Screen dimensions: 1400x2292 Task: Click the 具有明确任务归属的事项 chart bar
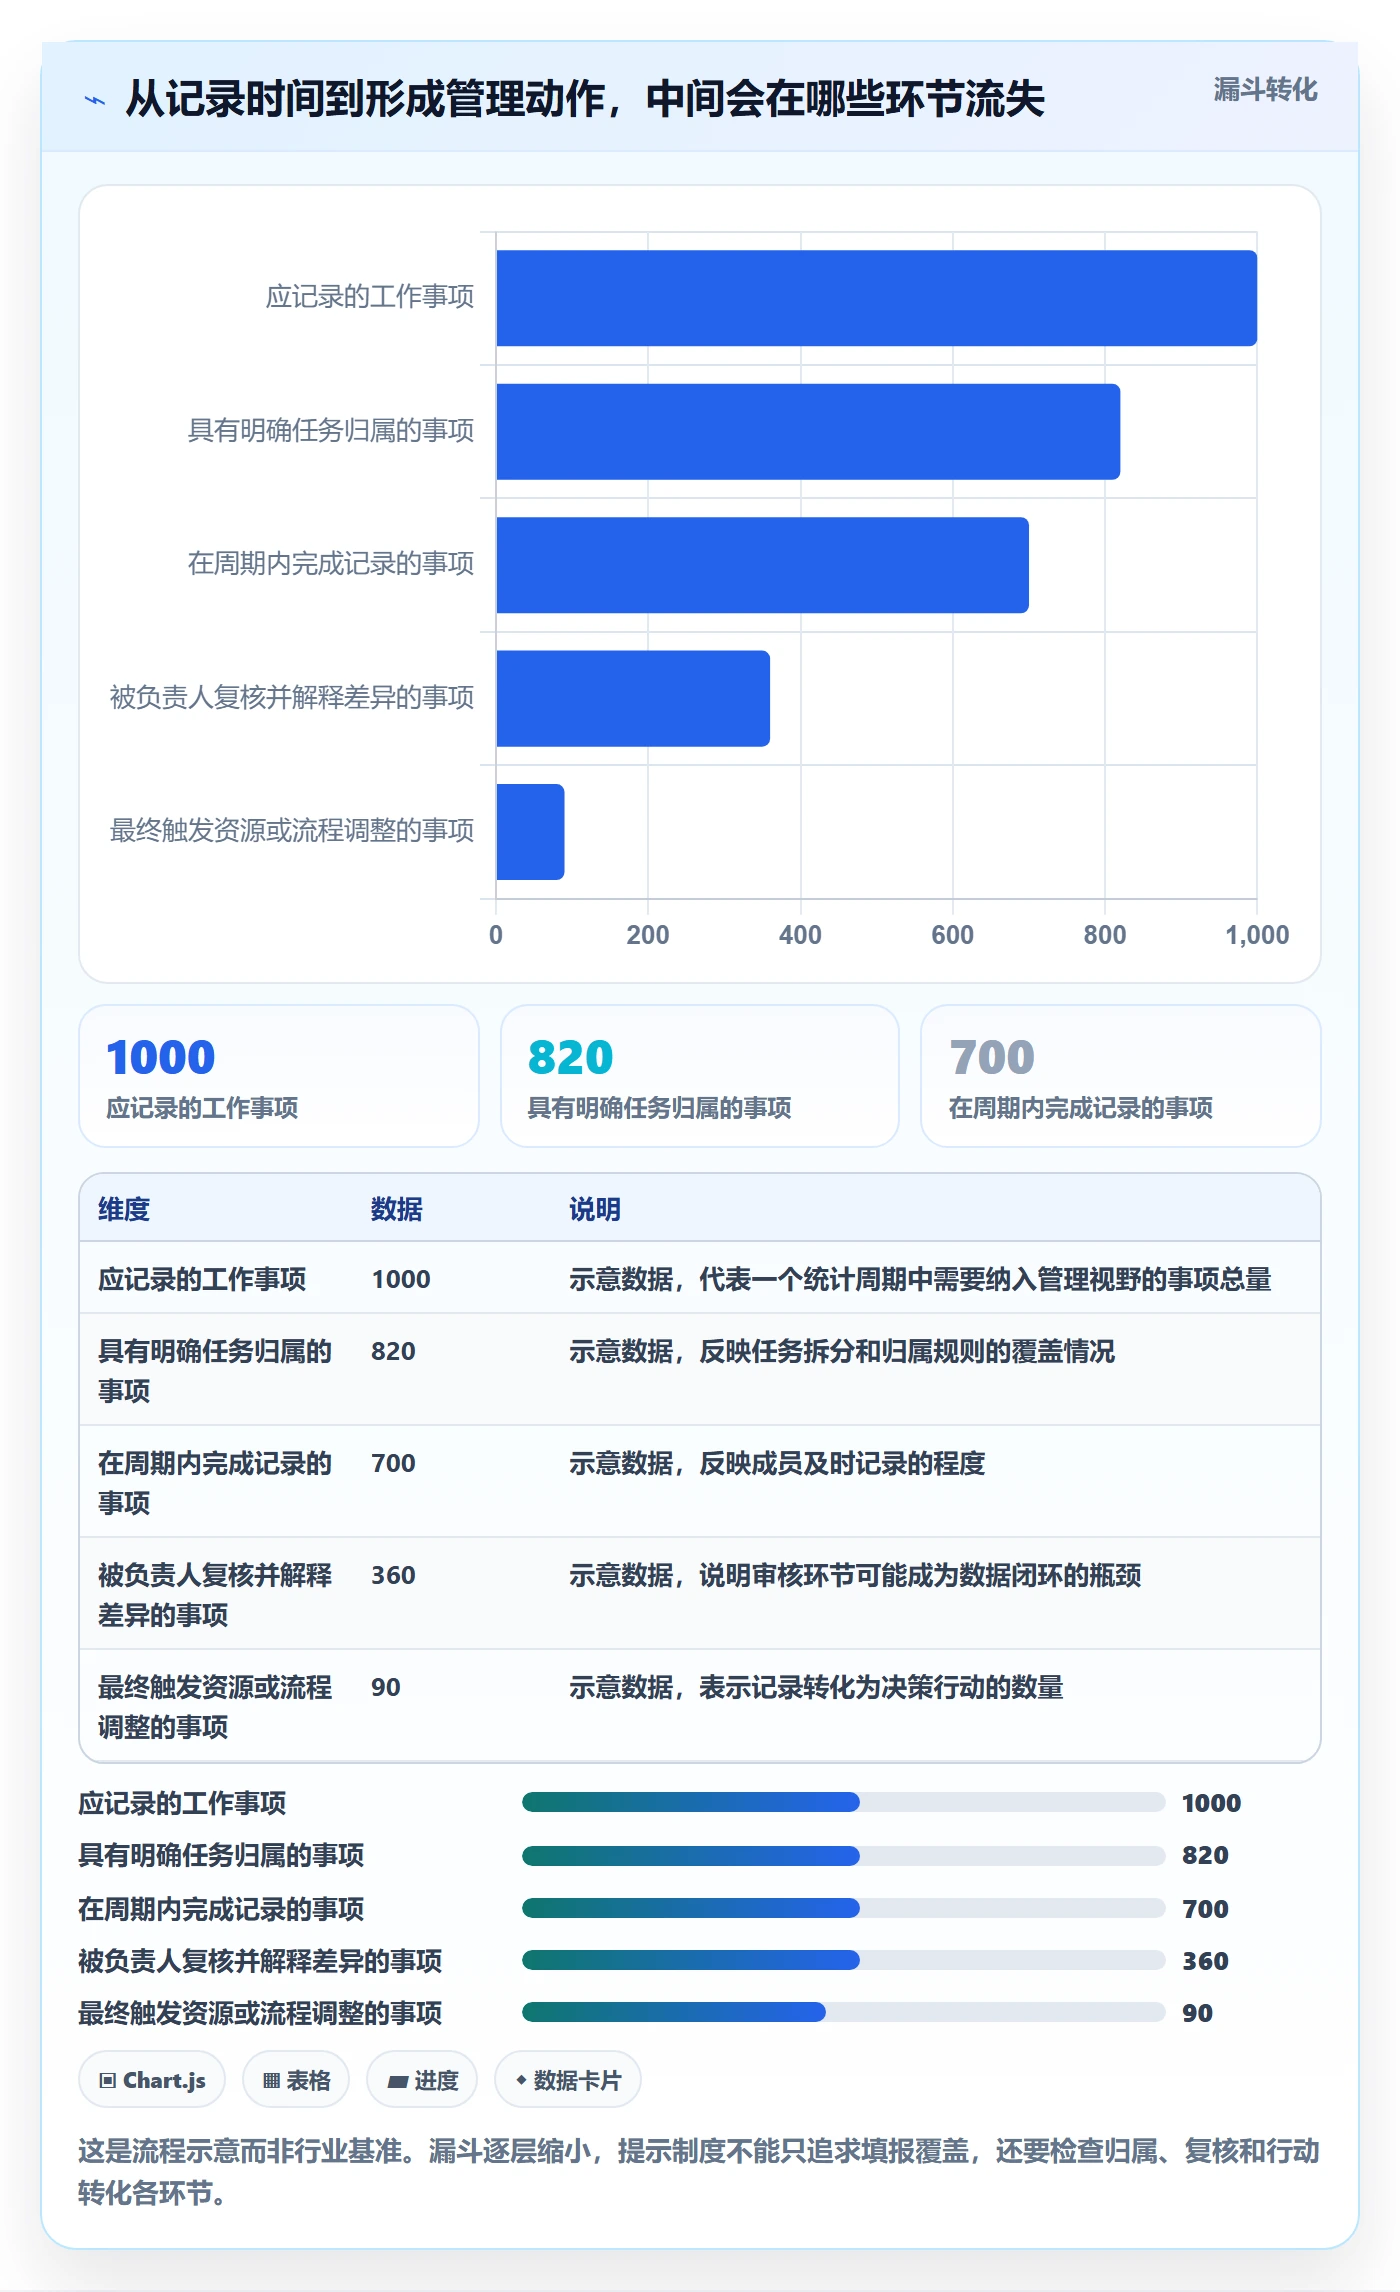[808, 432]
